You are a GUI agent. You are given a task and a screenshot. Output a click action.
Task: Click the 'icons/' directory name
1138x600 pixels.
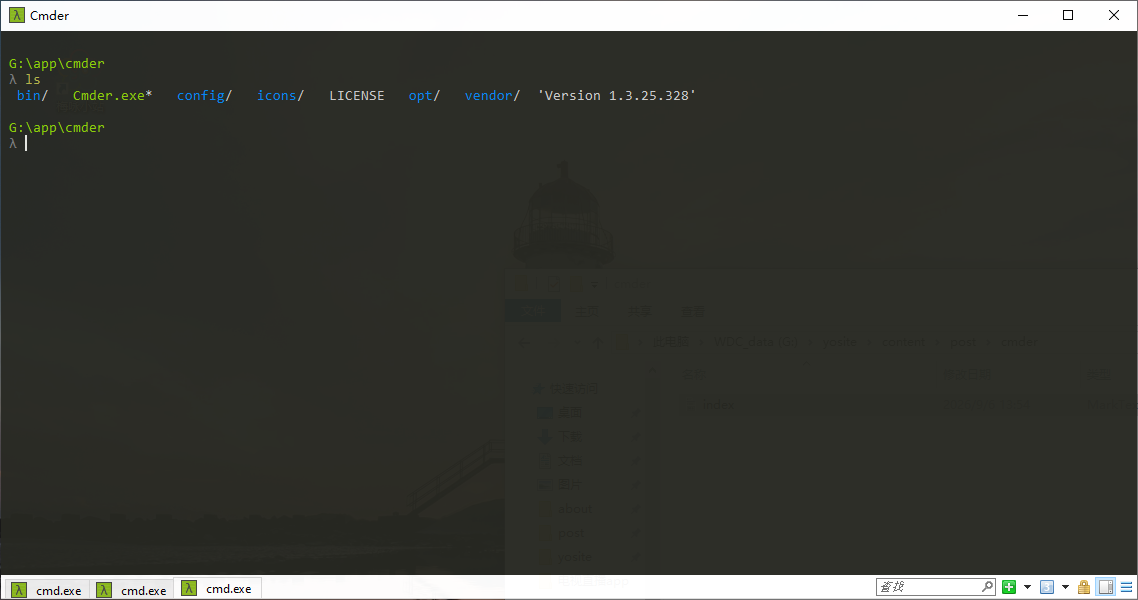pos(280,96)
